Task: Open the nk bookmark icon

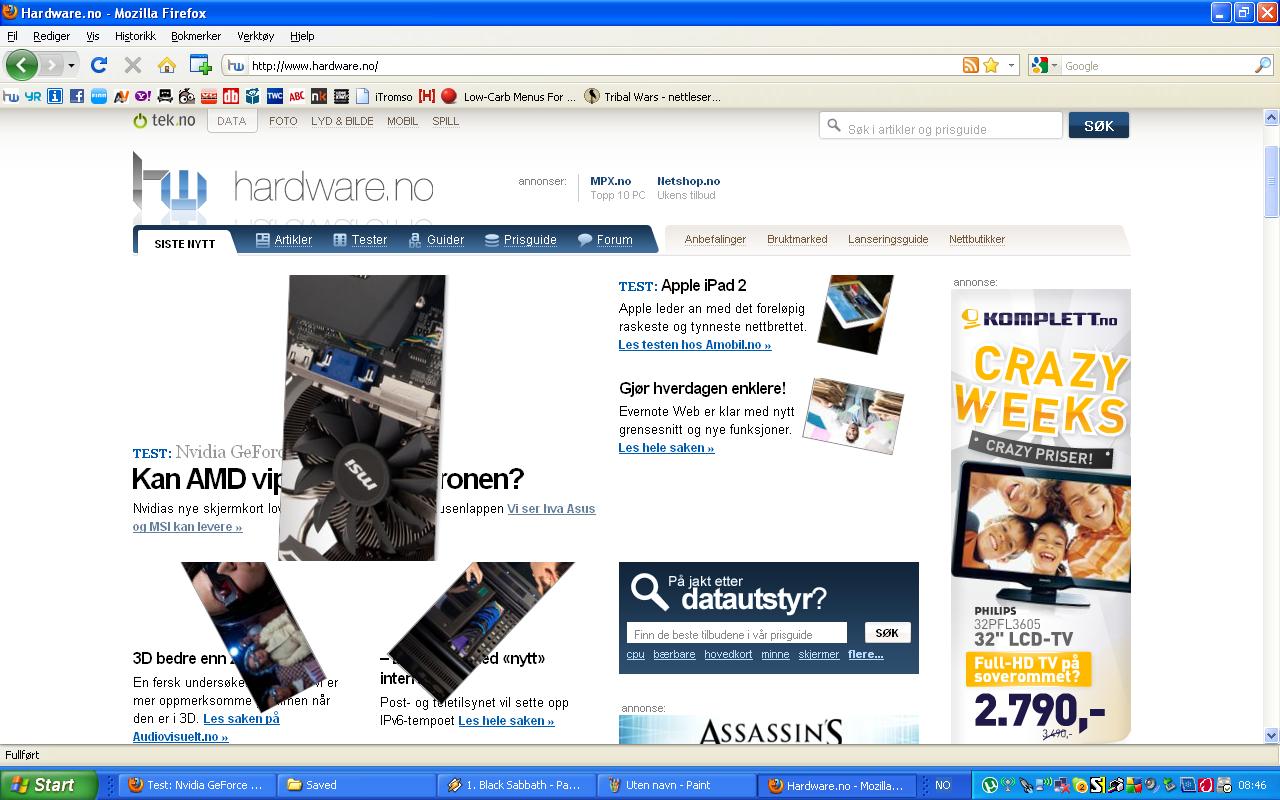Action: coord(319,97)
